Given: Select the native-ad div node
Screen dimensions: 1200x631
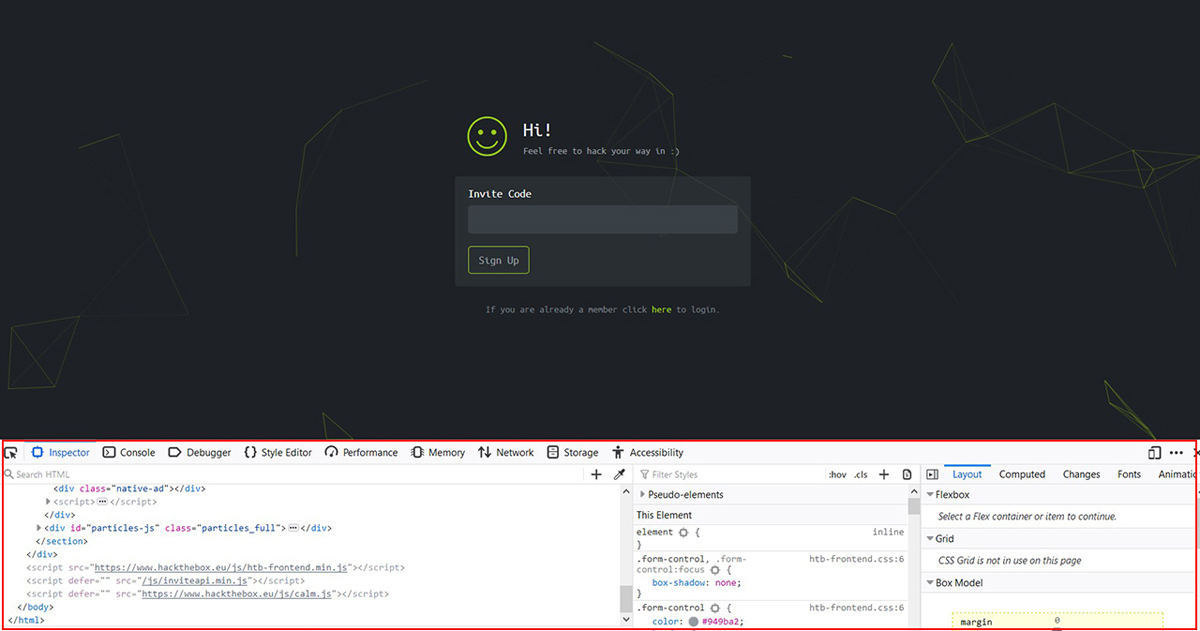Looking at the screenshot, I should coord(129,489).
